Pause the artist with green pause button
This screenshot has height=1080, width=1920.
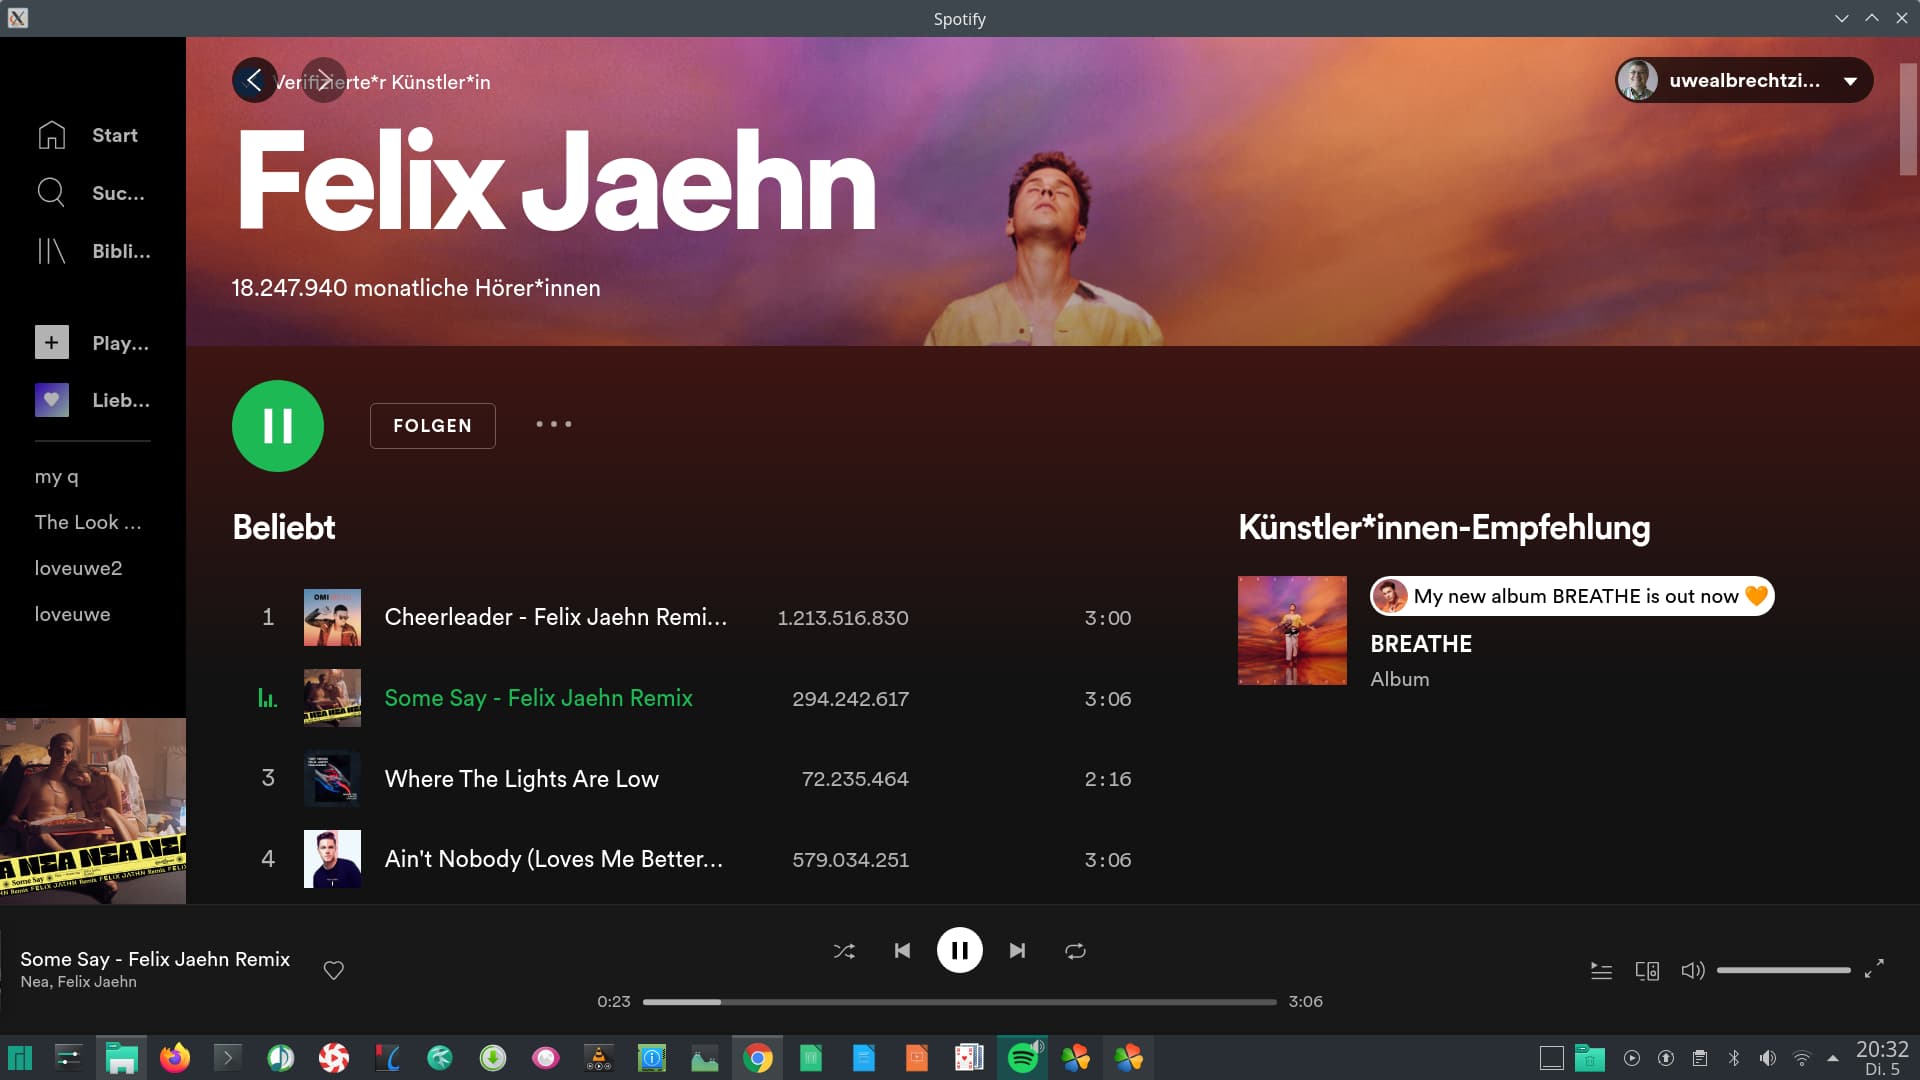pyautogui.click(x=278, y=426)
